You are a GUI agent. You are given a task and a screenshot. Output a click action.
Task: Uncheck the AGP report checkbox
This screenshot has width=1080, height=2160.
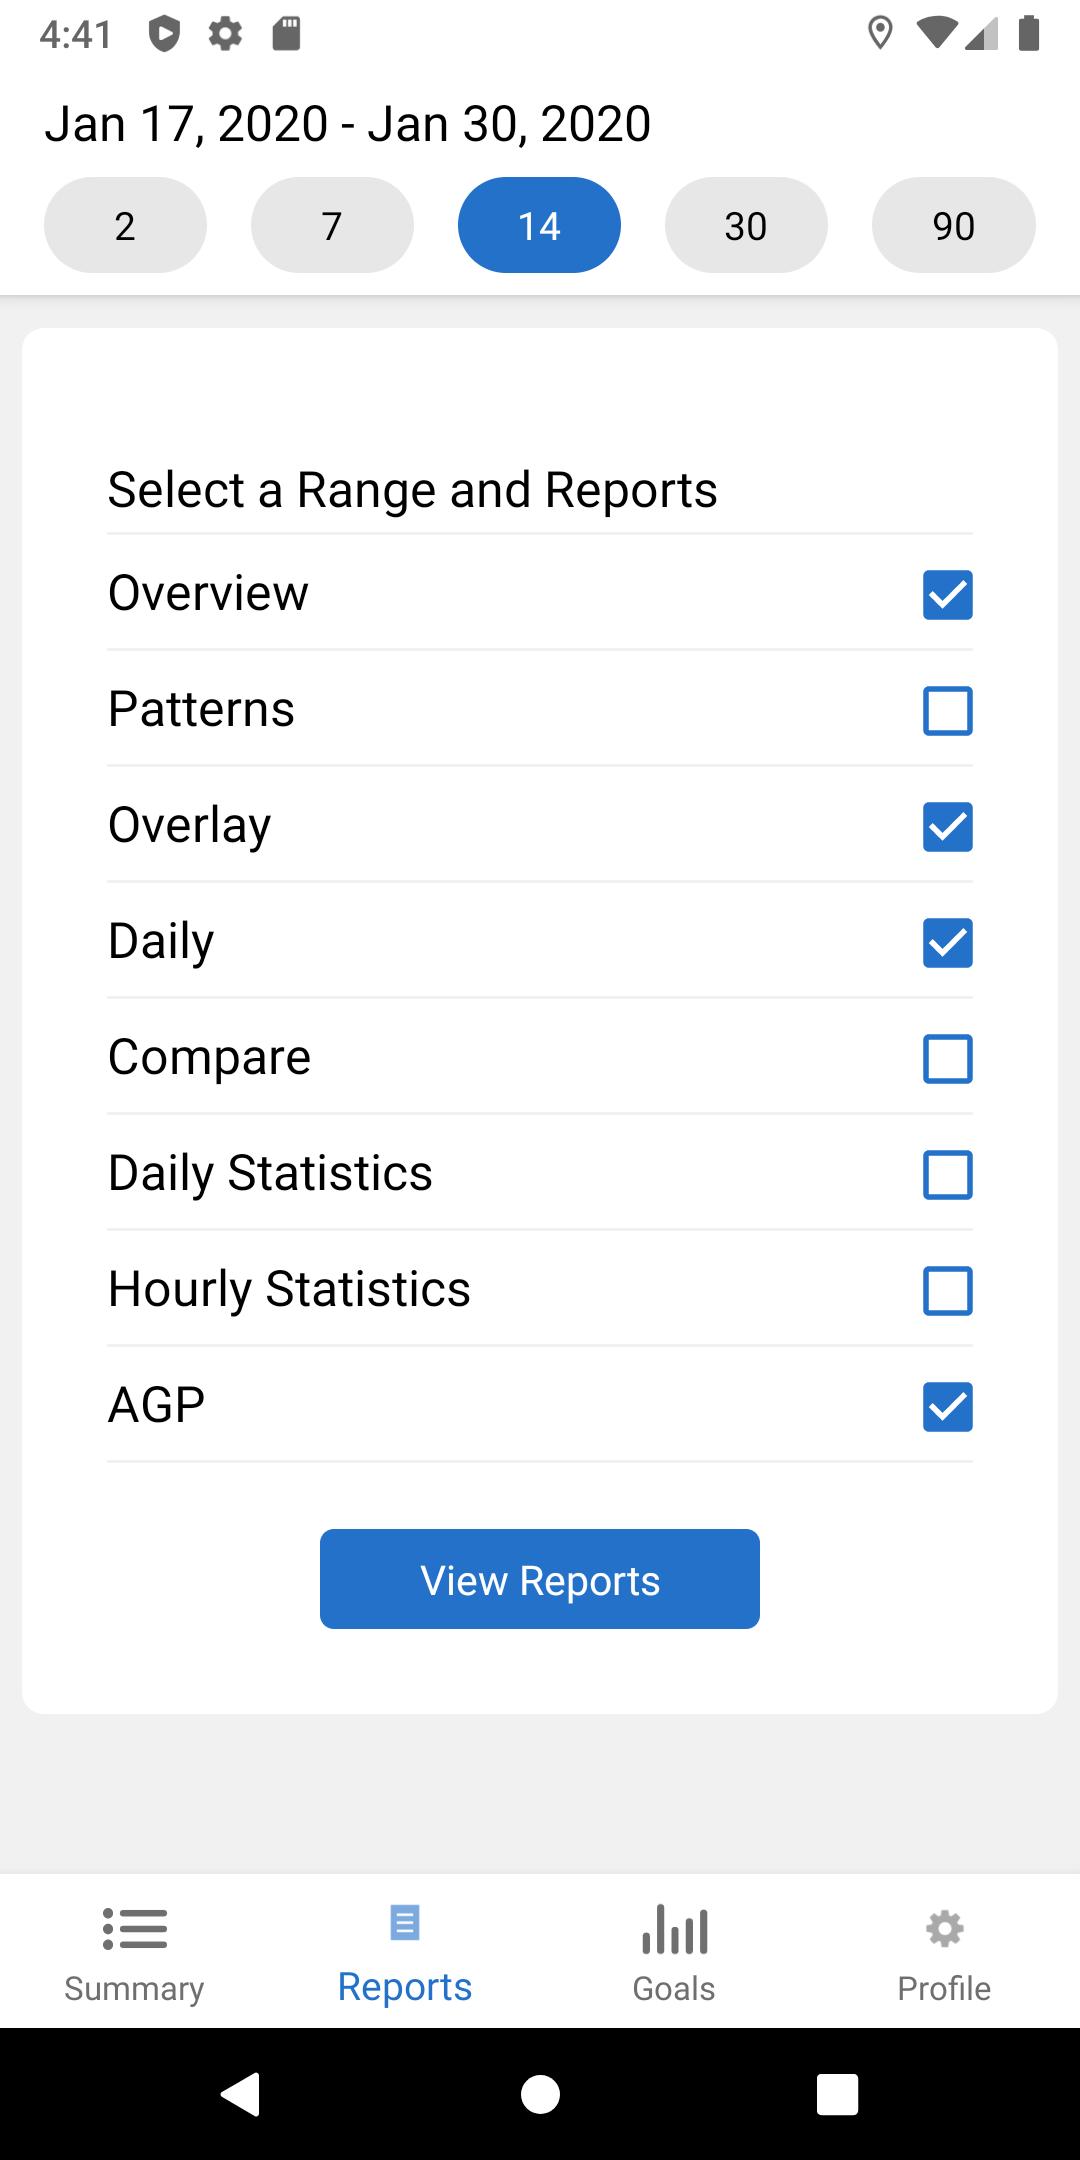[x=947, y=1407]
